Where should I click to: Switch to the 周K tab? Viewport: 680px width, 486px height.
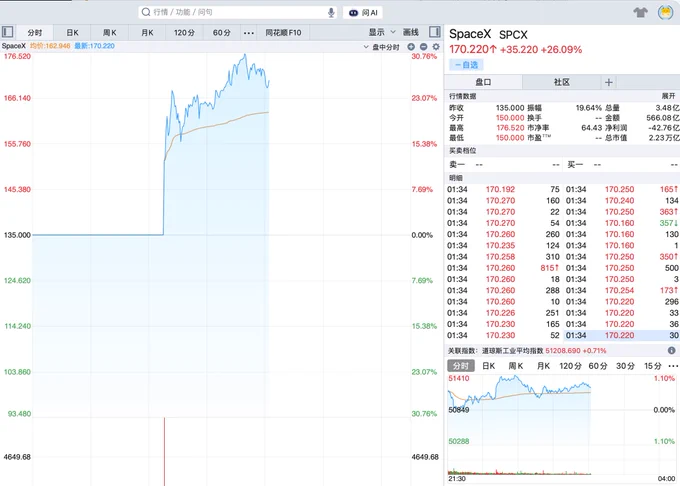pos(110,33)
